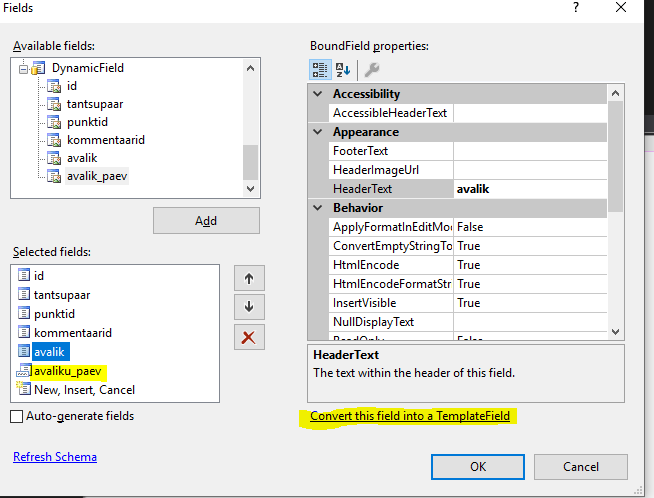Viewport: 654px width, 498px height.
Task: Open Property Pages wrench icon
Action: (371, 69)
